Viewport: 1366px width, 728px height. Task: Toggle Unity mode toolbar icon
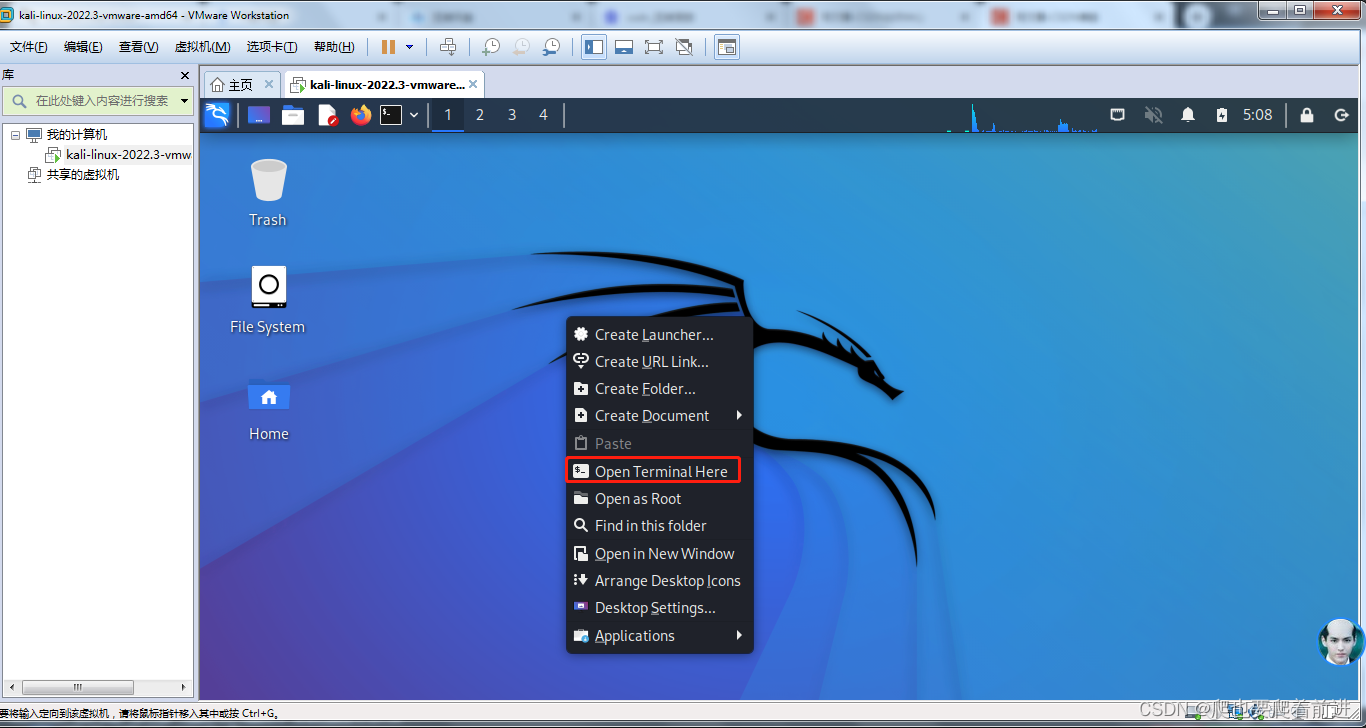pos(684,47)
